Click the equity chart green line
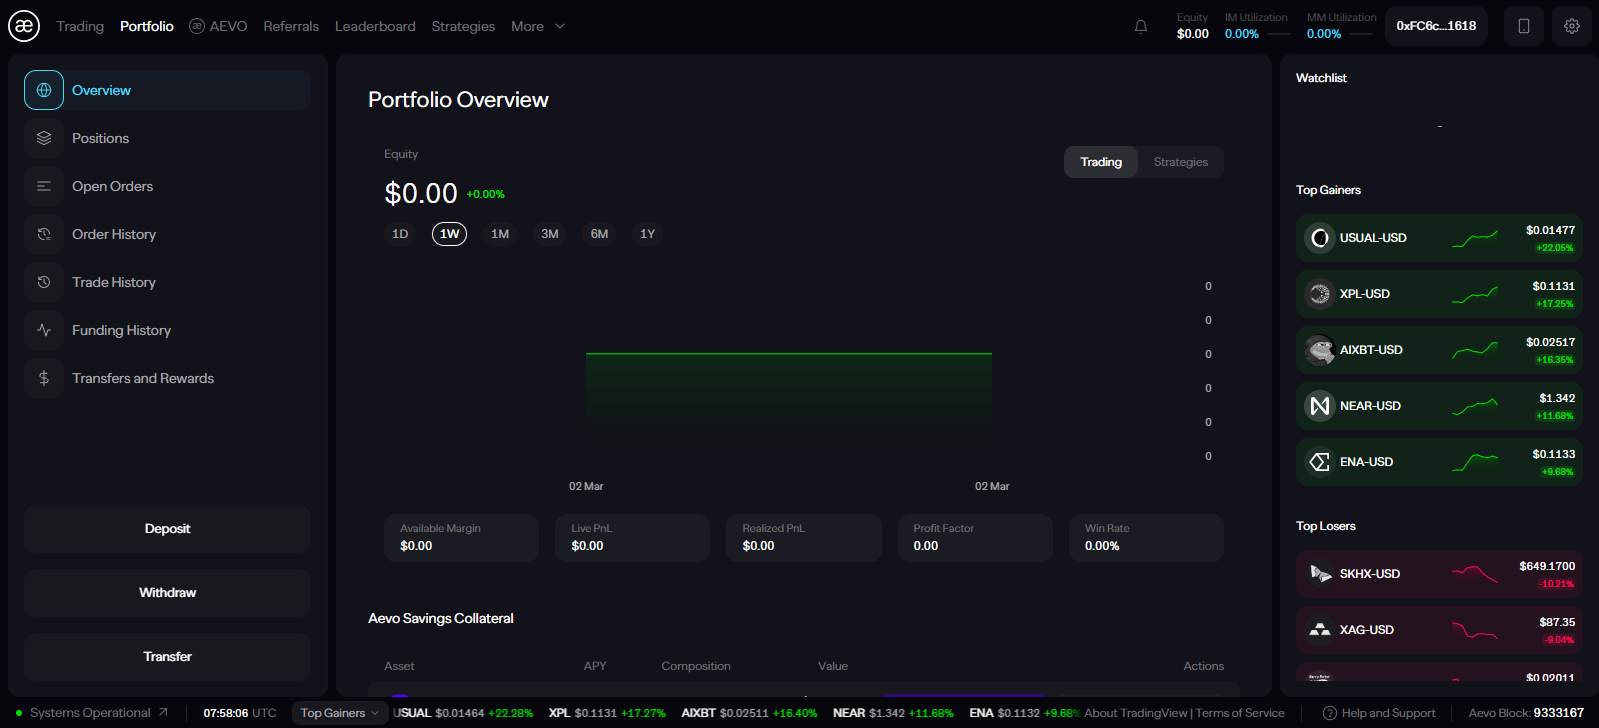The width and height of the screenshot is (1599, 728). pos(789,354)
